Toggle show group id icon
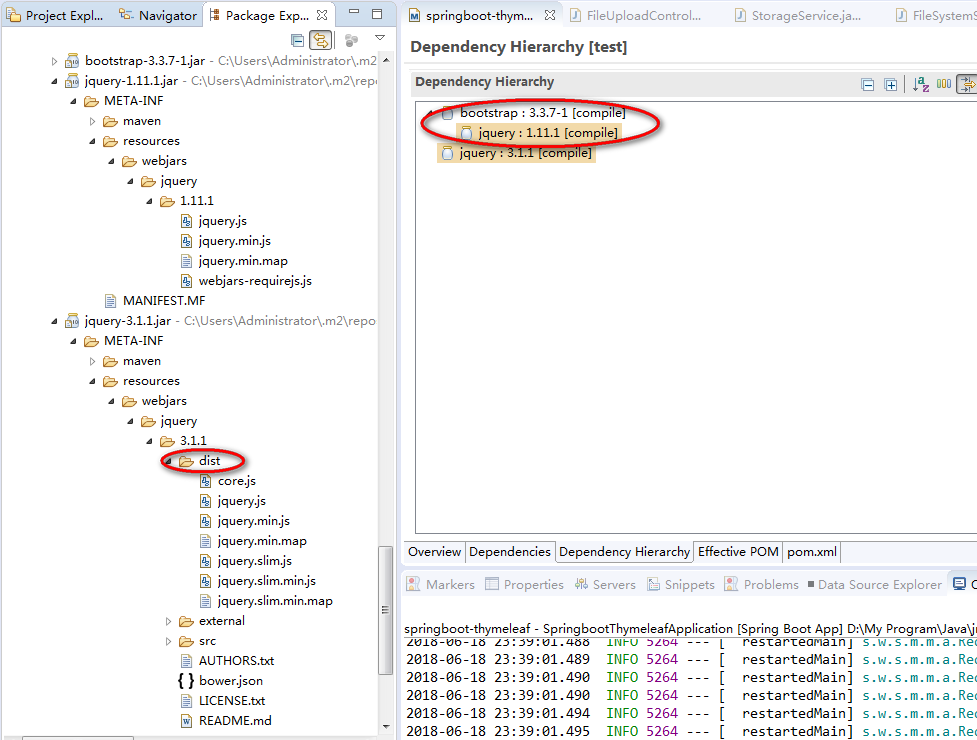The height and width of the screenshot is (740, 977). click(944, 83)
